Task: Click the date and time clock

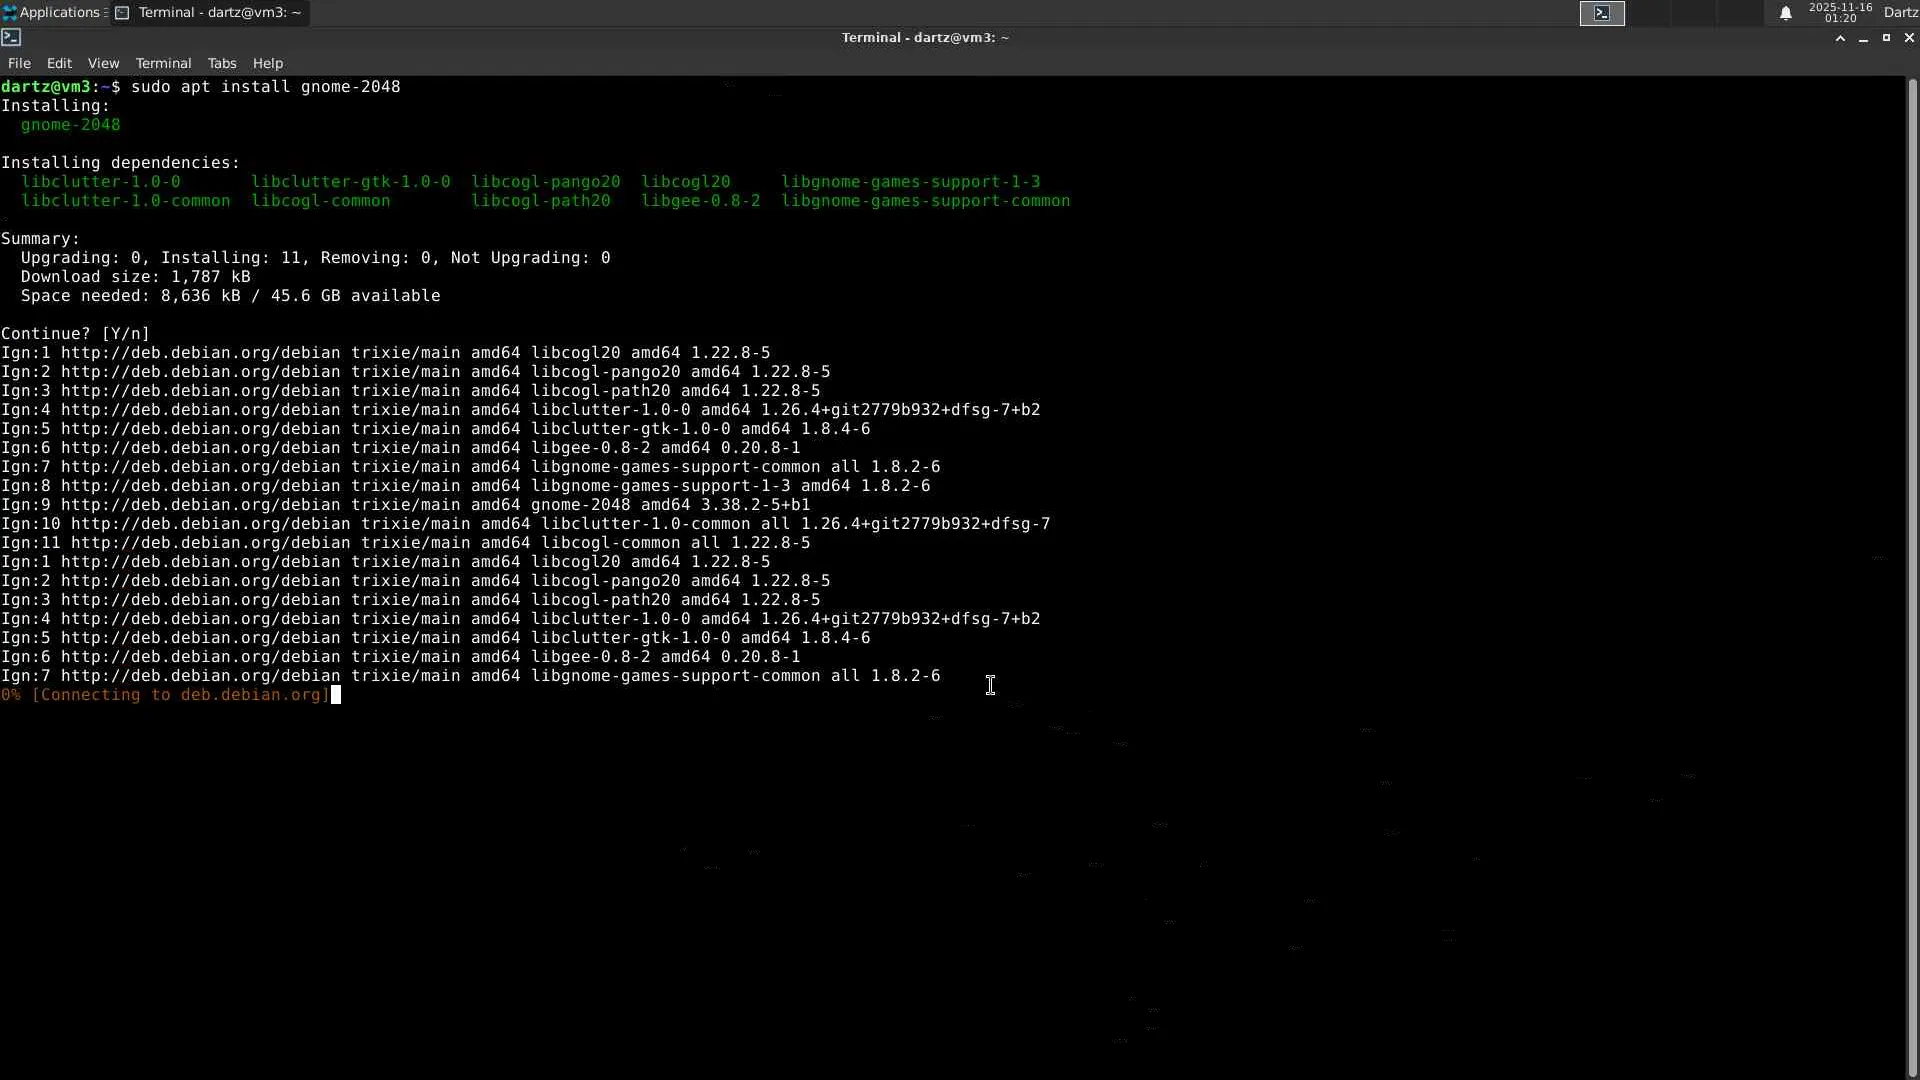Action: [1840, 13]
